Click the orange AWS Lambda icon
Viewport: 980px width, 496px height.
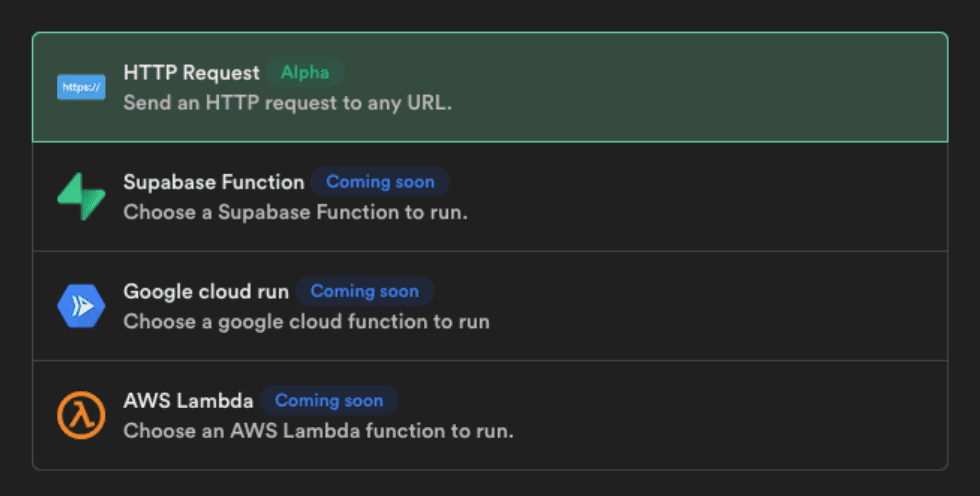click(x=81, y=415)
